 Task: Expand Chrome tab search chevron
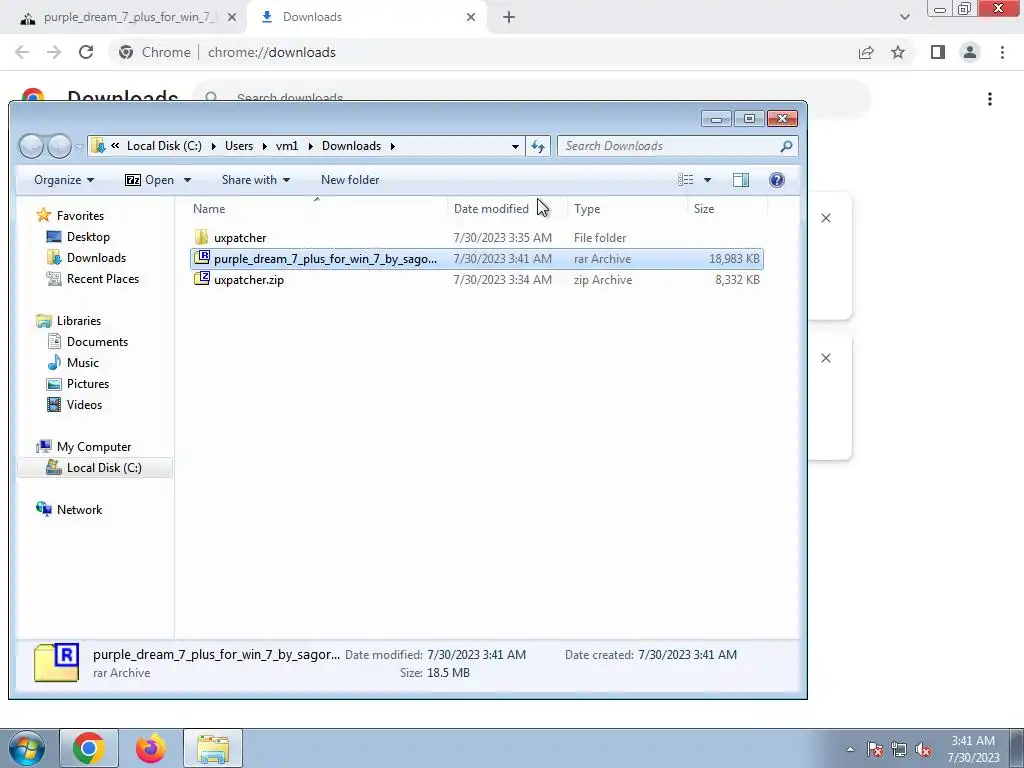[904, 17]
